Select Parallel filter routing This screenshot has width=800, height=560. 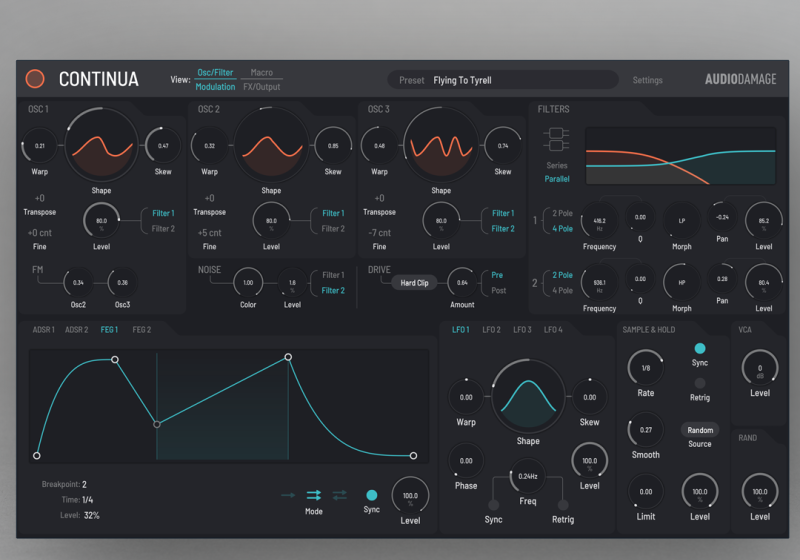(x=557, y=179)
